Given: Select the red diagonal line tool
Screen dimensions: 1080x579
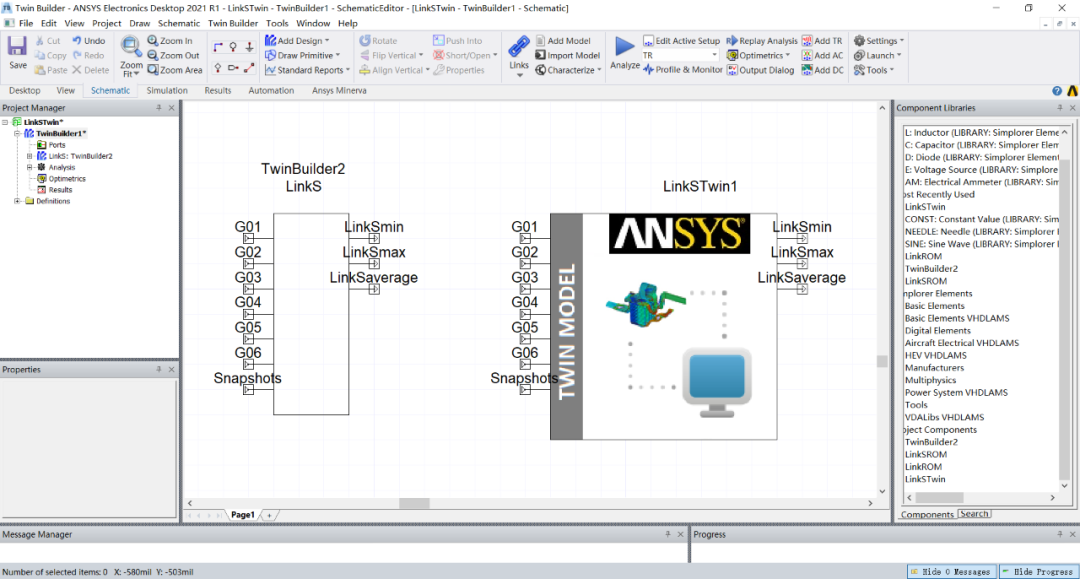Looking at the screenshot, I should click(x=249, y=67).
